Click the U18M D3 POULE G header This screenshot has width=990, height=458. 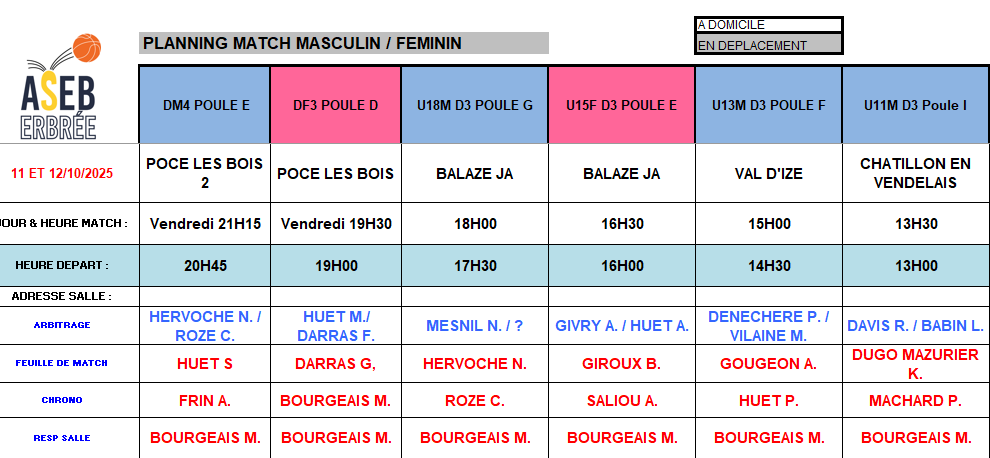(474, 105)
